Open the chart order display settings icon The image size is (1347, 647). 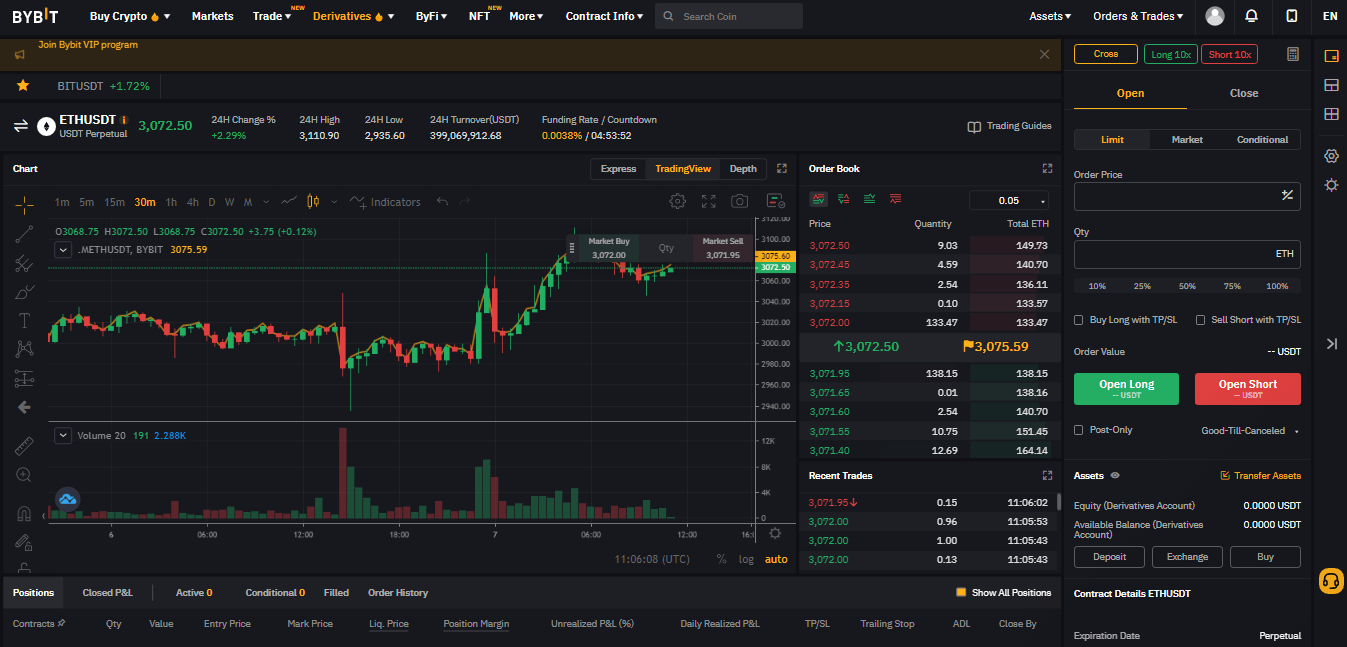click(775, 201)
